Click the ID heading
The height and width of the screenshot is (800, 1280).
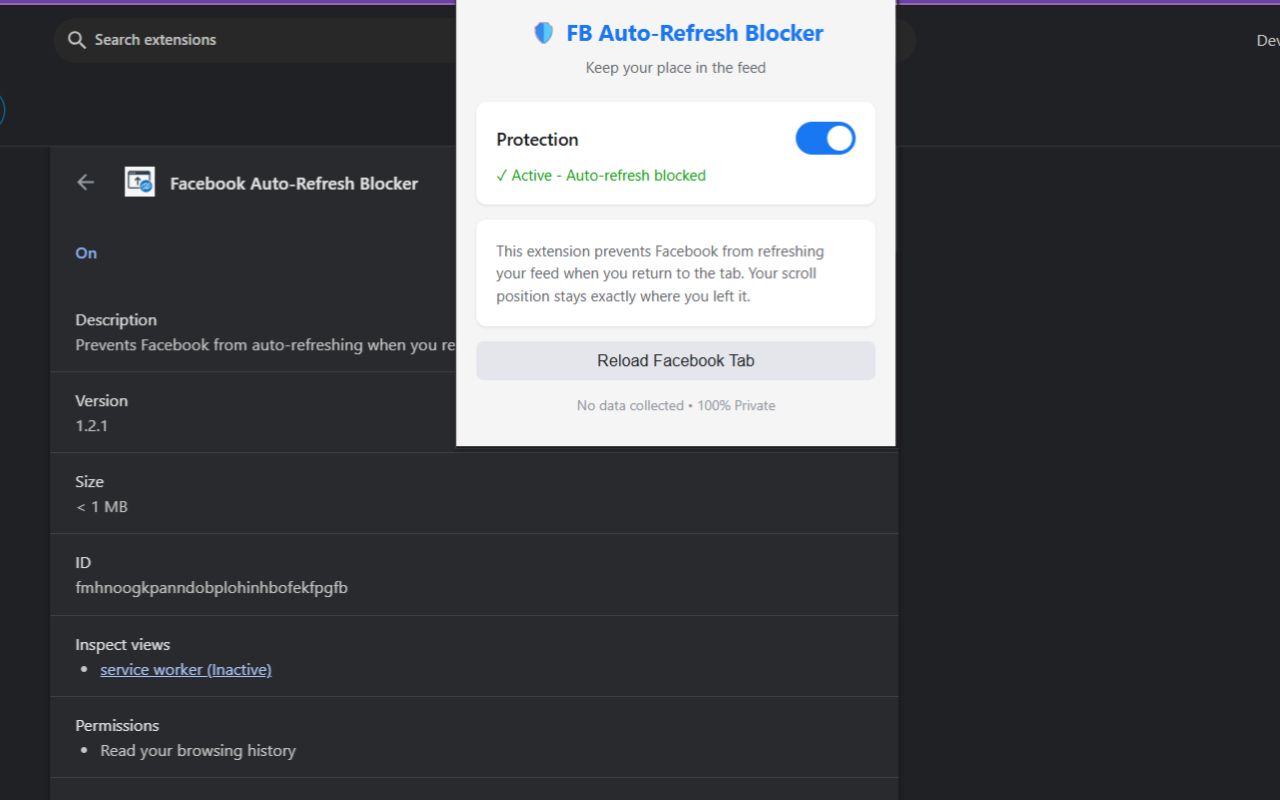(x=83, y=563)
